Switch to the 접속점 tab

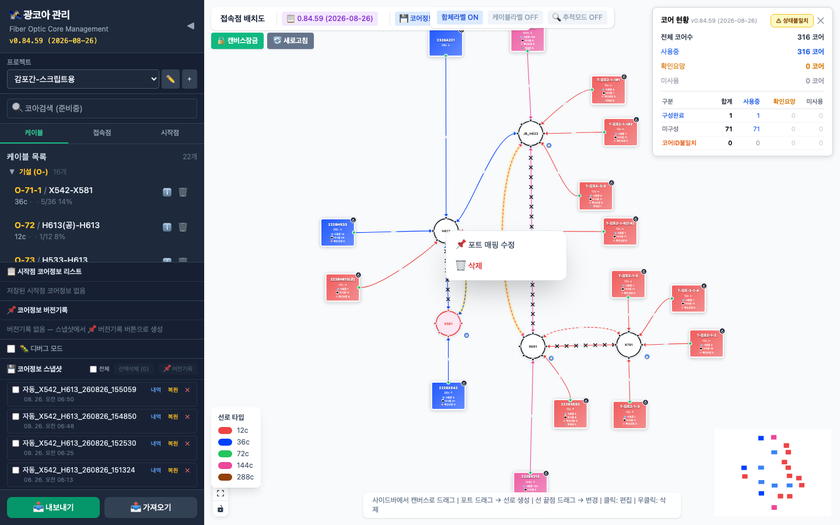(102, 133)
